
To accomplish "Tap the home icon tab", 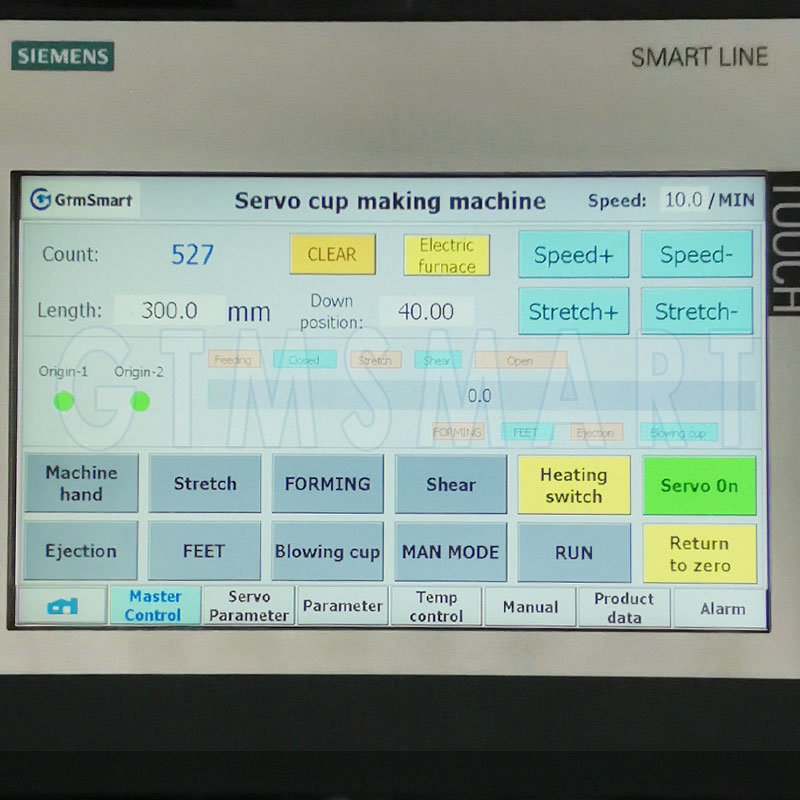I will click(x=62, y=606).
